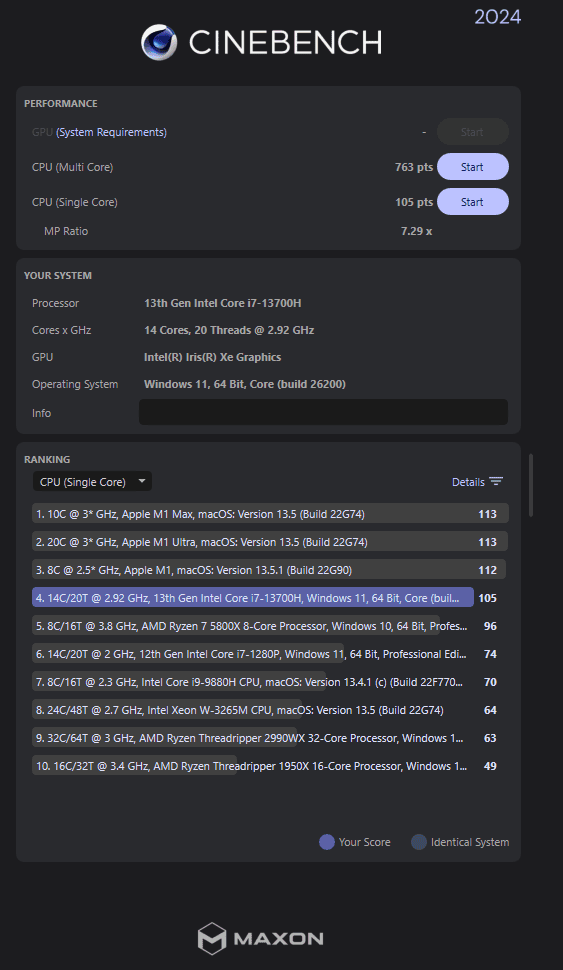The height and width of the screenshot is (970, 563).
Task: Select the Apple M1 Ultra ranking row
Action: (x=270, y=542)
